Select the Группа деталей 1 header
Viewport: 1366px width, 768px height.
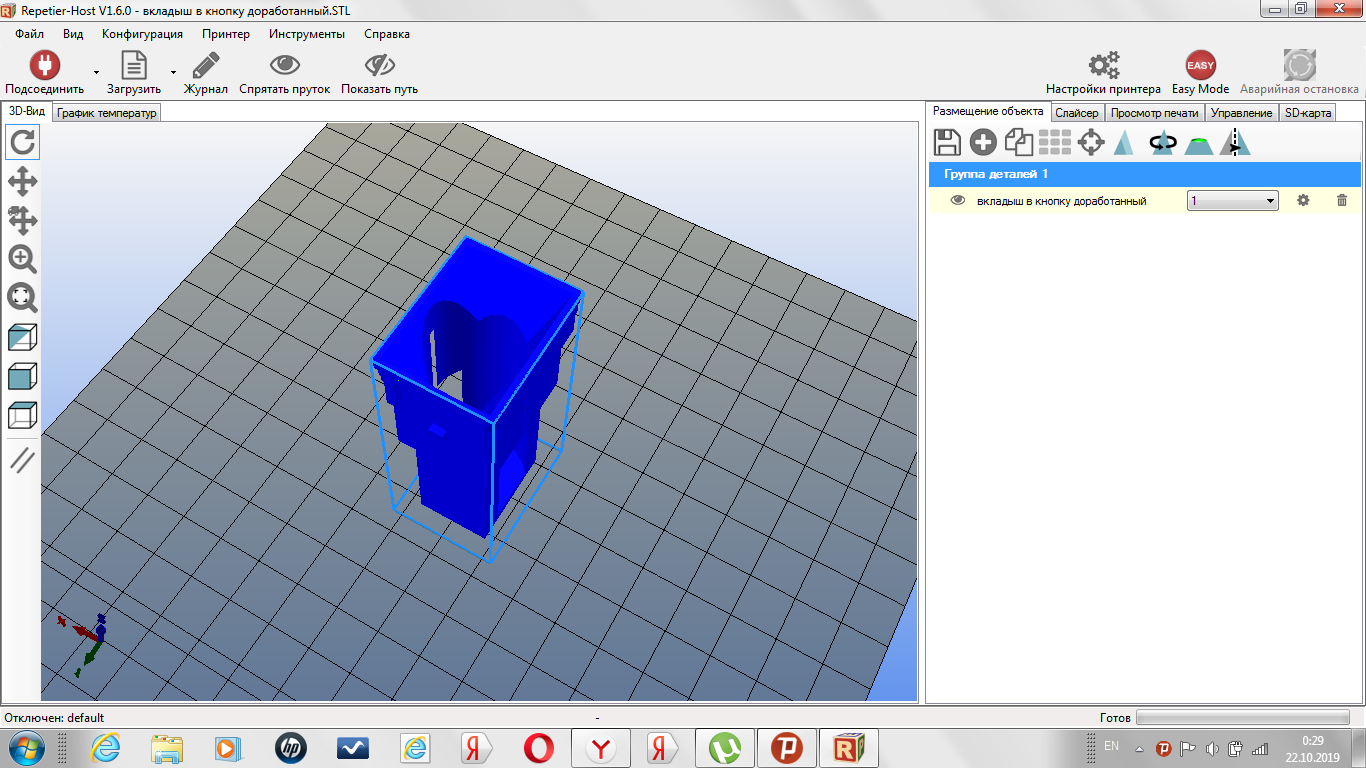(1145, 174)
